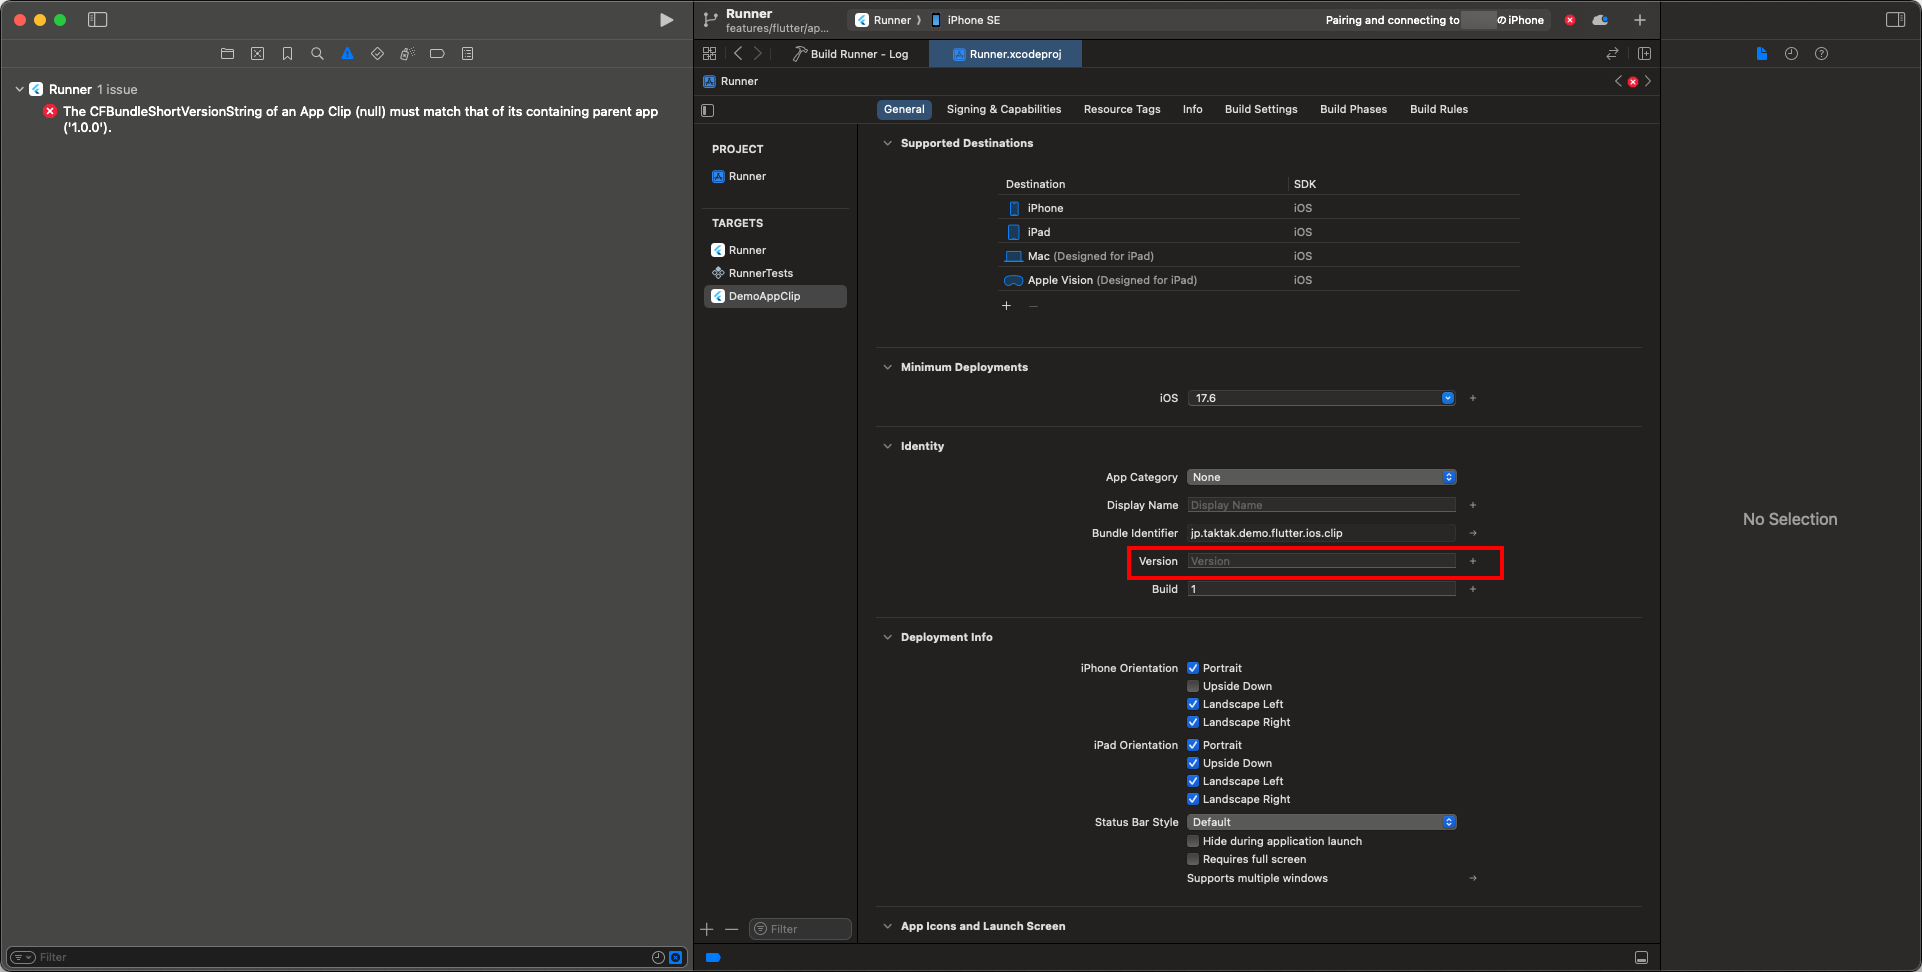Enable Requires full screen
1922x972 pixels.
point(1193,859)
